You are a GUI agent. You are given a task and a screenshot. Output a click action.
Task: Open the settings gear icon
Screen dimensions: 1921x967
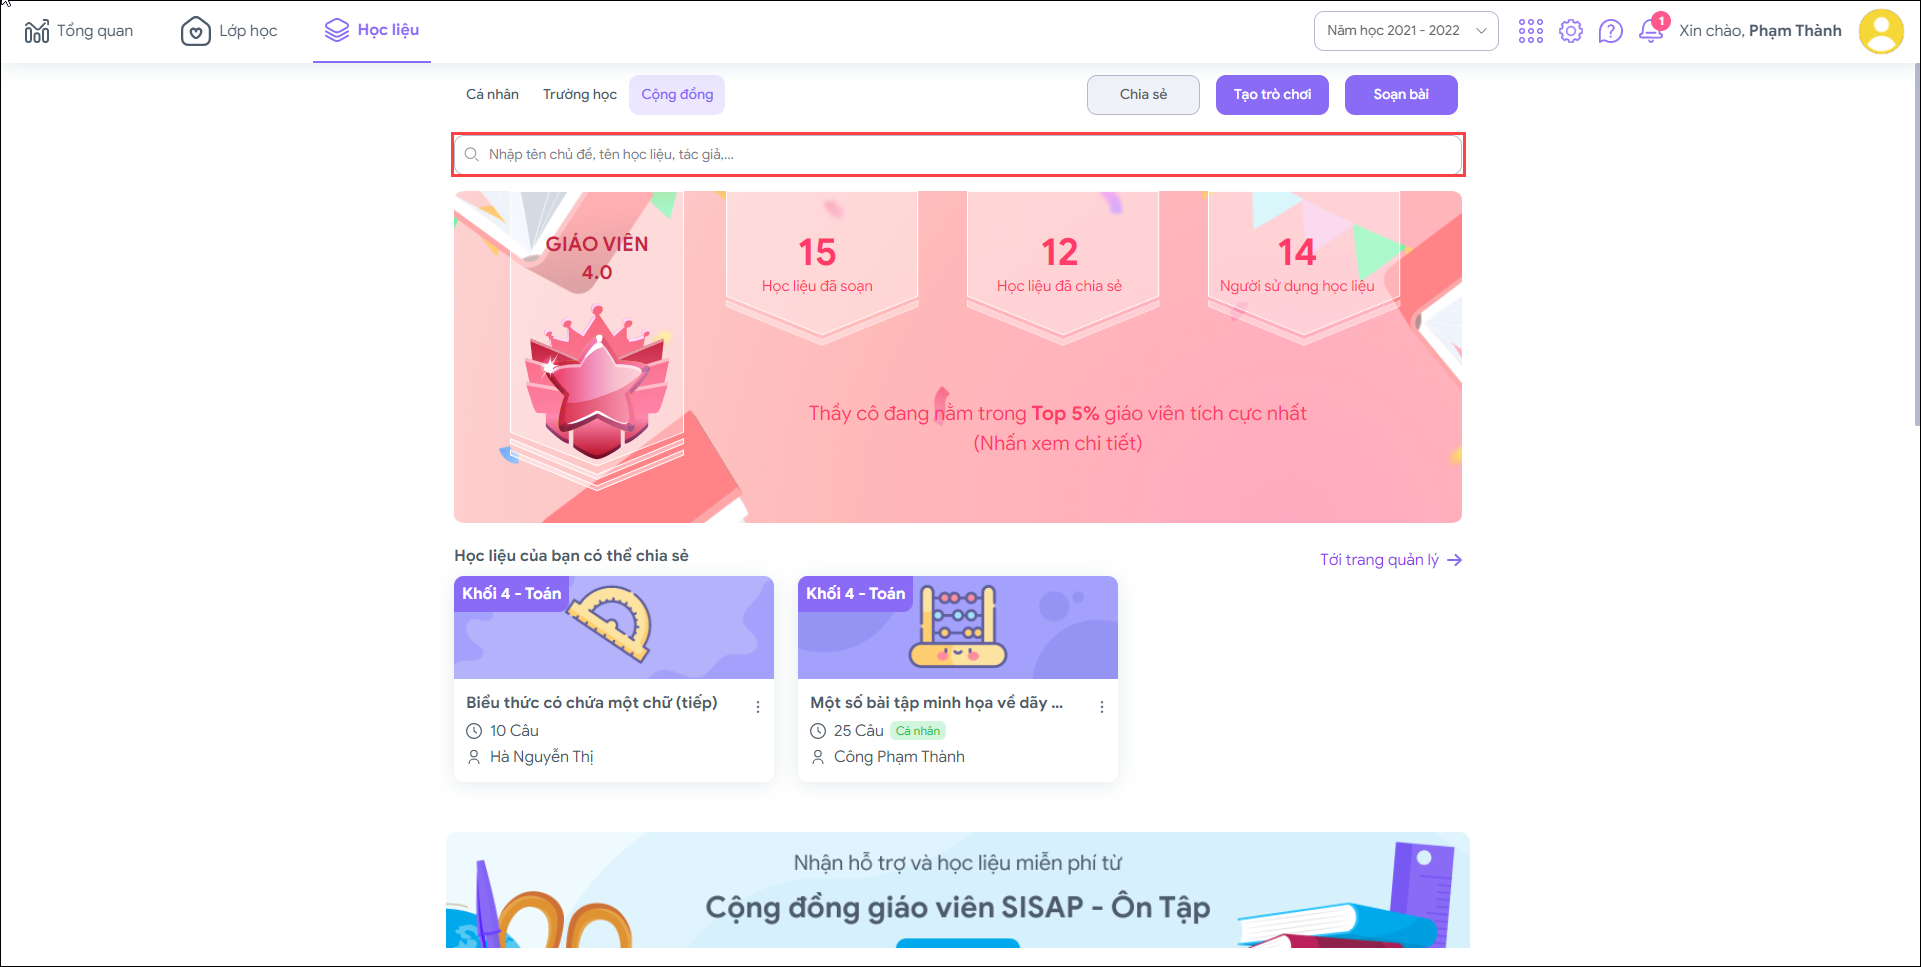[1571, 31]
